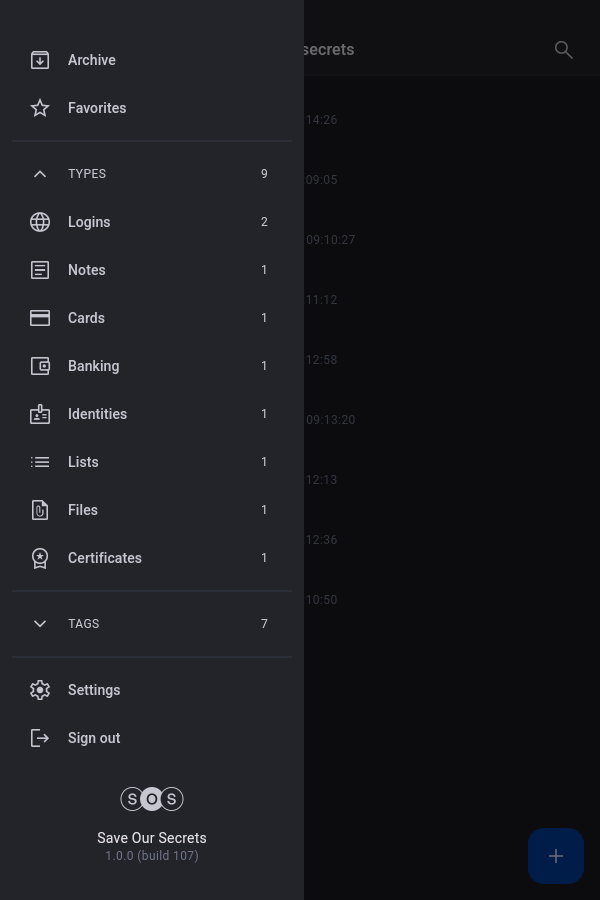Collapse the TYPES section chevron
The image size is (600, 900).
pos(40,174)
